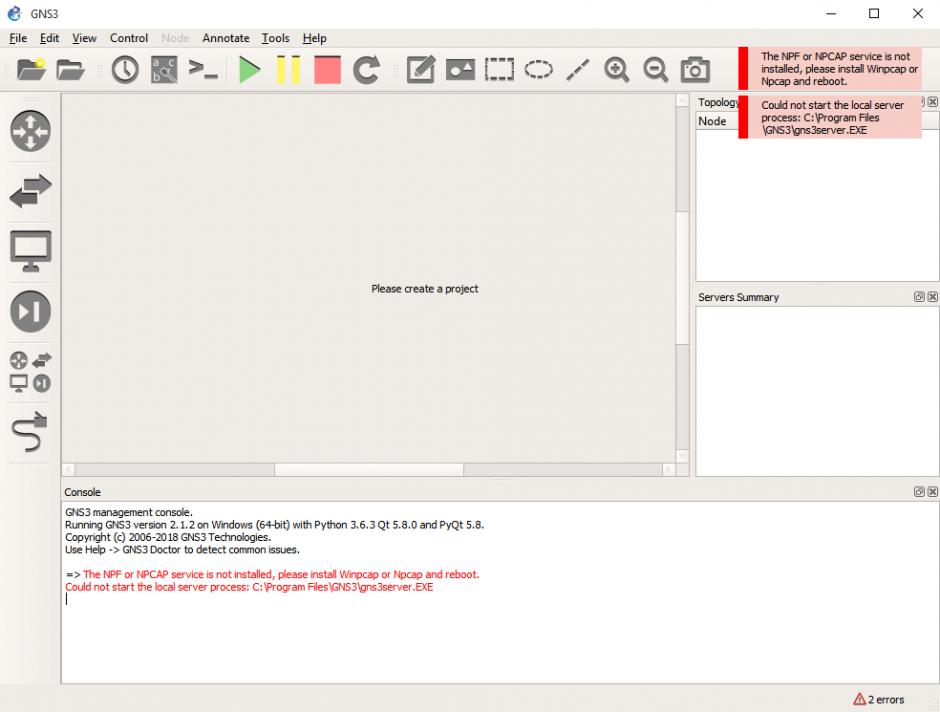The image size is (940, 712).
Task: Select the Add a link cable tool
Action: click(29, 431)
